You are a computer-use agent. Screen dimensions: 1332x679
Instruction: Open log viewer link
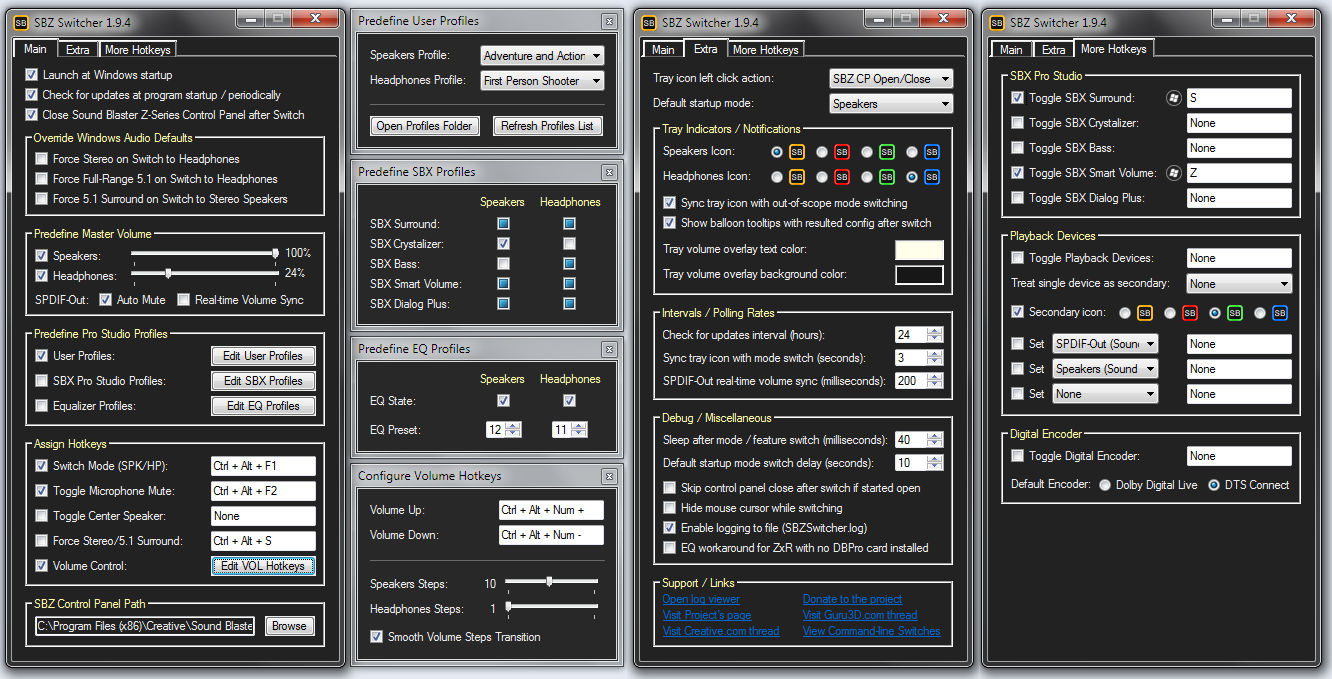(701, 599)
